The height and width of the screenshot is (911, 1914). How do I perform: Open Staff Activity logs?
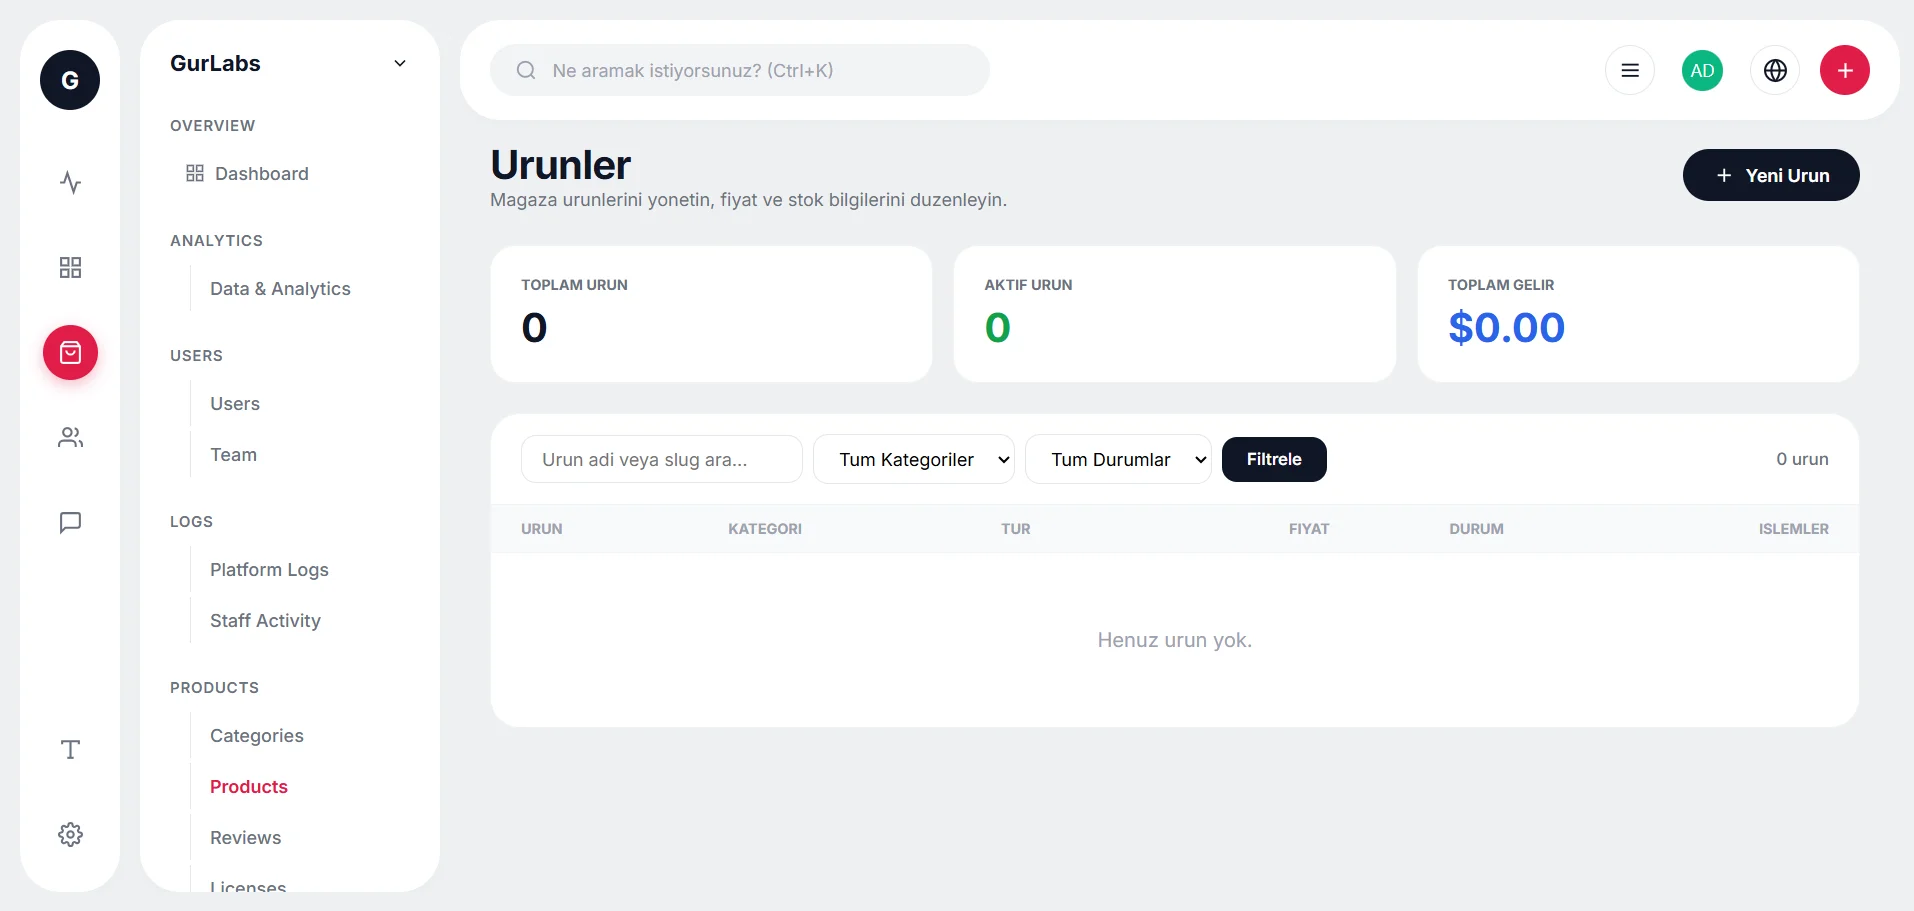(x=265, y=620)
